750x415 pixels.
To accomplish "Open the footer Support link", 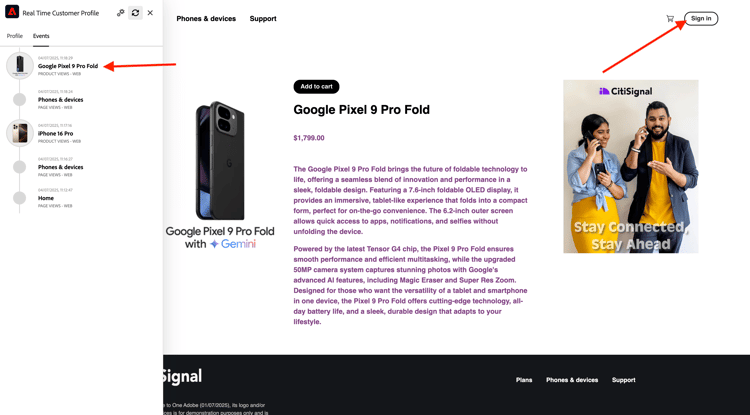I will [624, 380].
